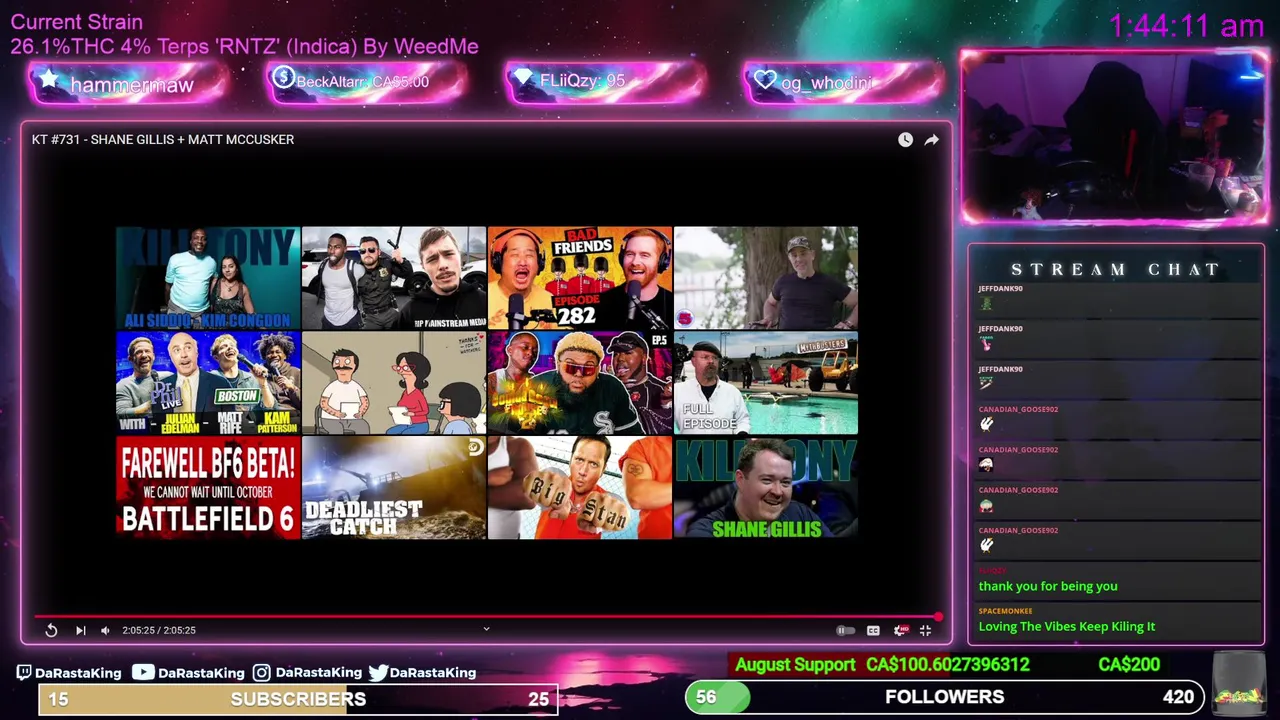
Task: Open MythBusters Full Episode thumbnail
Action: pyautogui.click(x=766, y=383)
